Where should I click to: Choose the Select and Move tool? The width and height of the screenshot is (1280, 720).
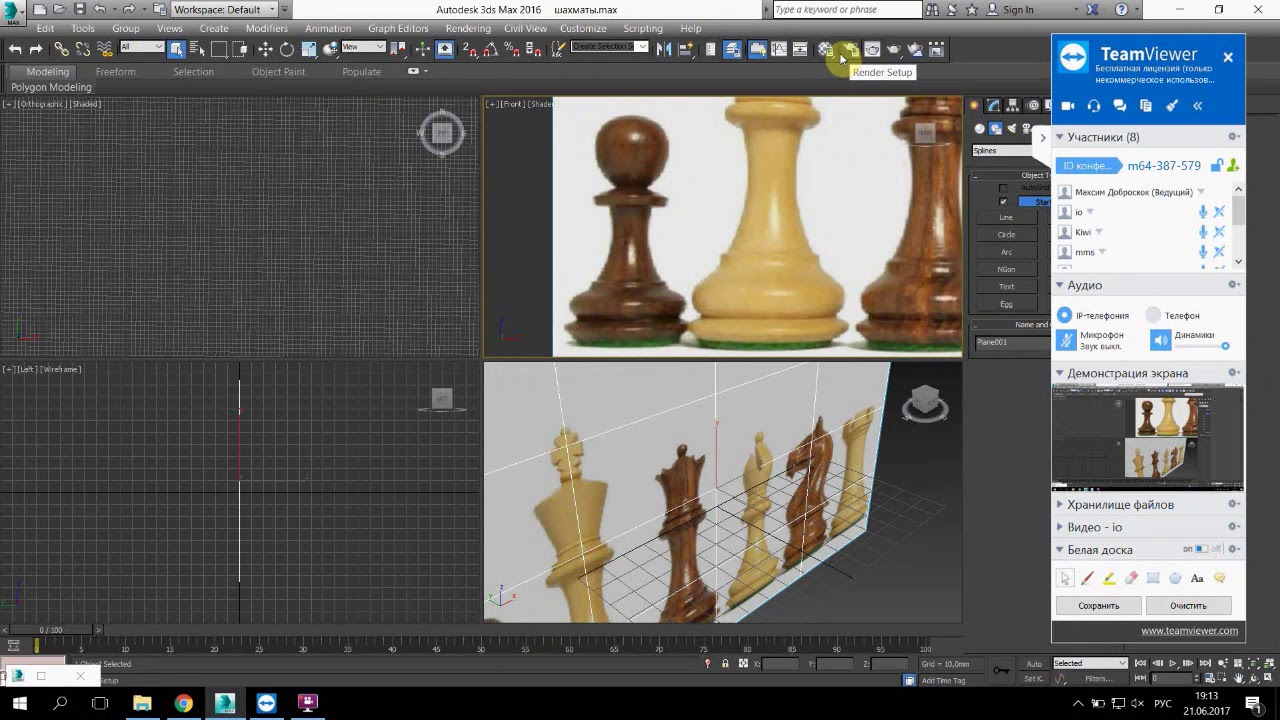(265, 49)
